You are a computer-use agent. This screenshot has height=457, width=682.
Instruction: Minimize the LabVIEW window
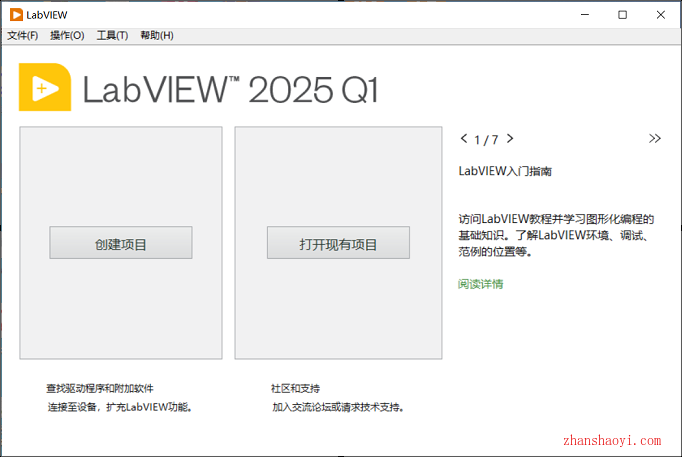(585, 15)
